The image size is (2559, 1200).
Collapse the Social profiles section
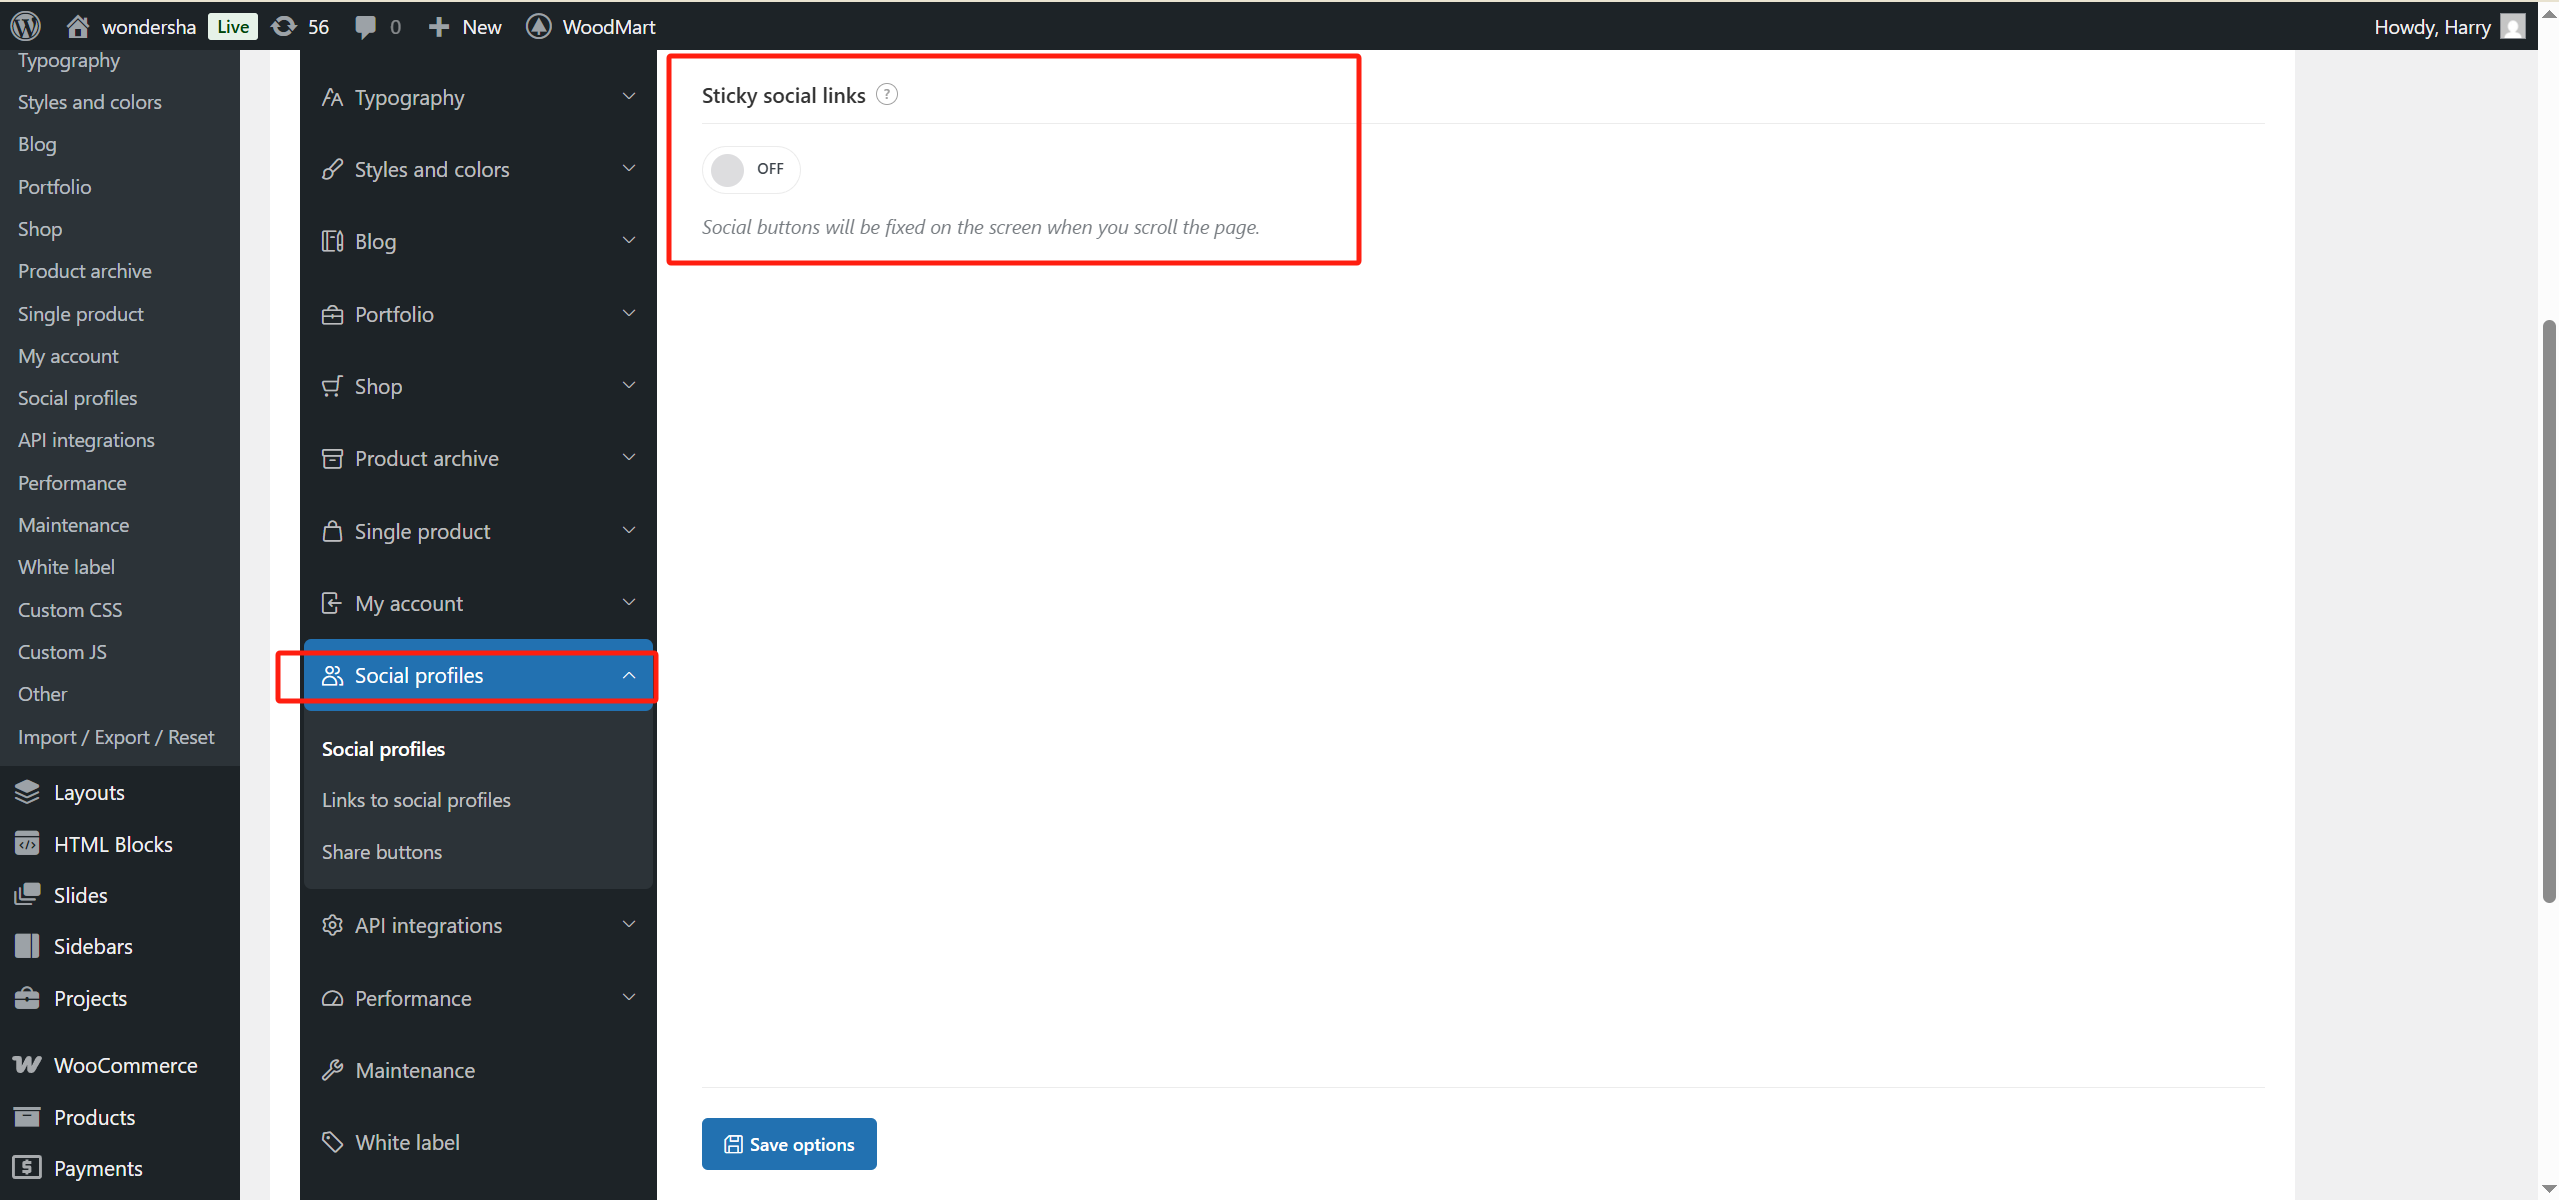click(629, 676)
